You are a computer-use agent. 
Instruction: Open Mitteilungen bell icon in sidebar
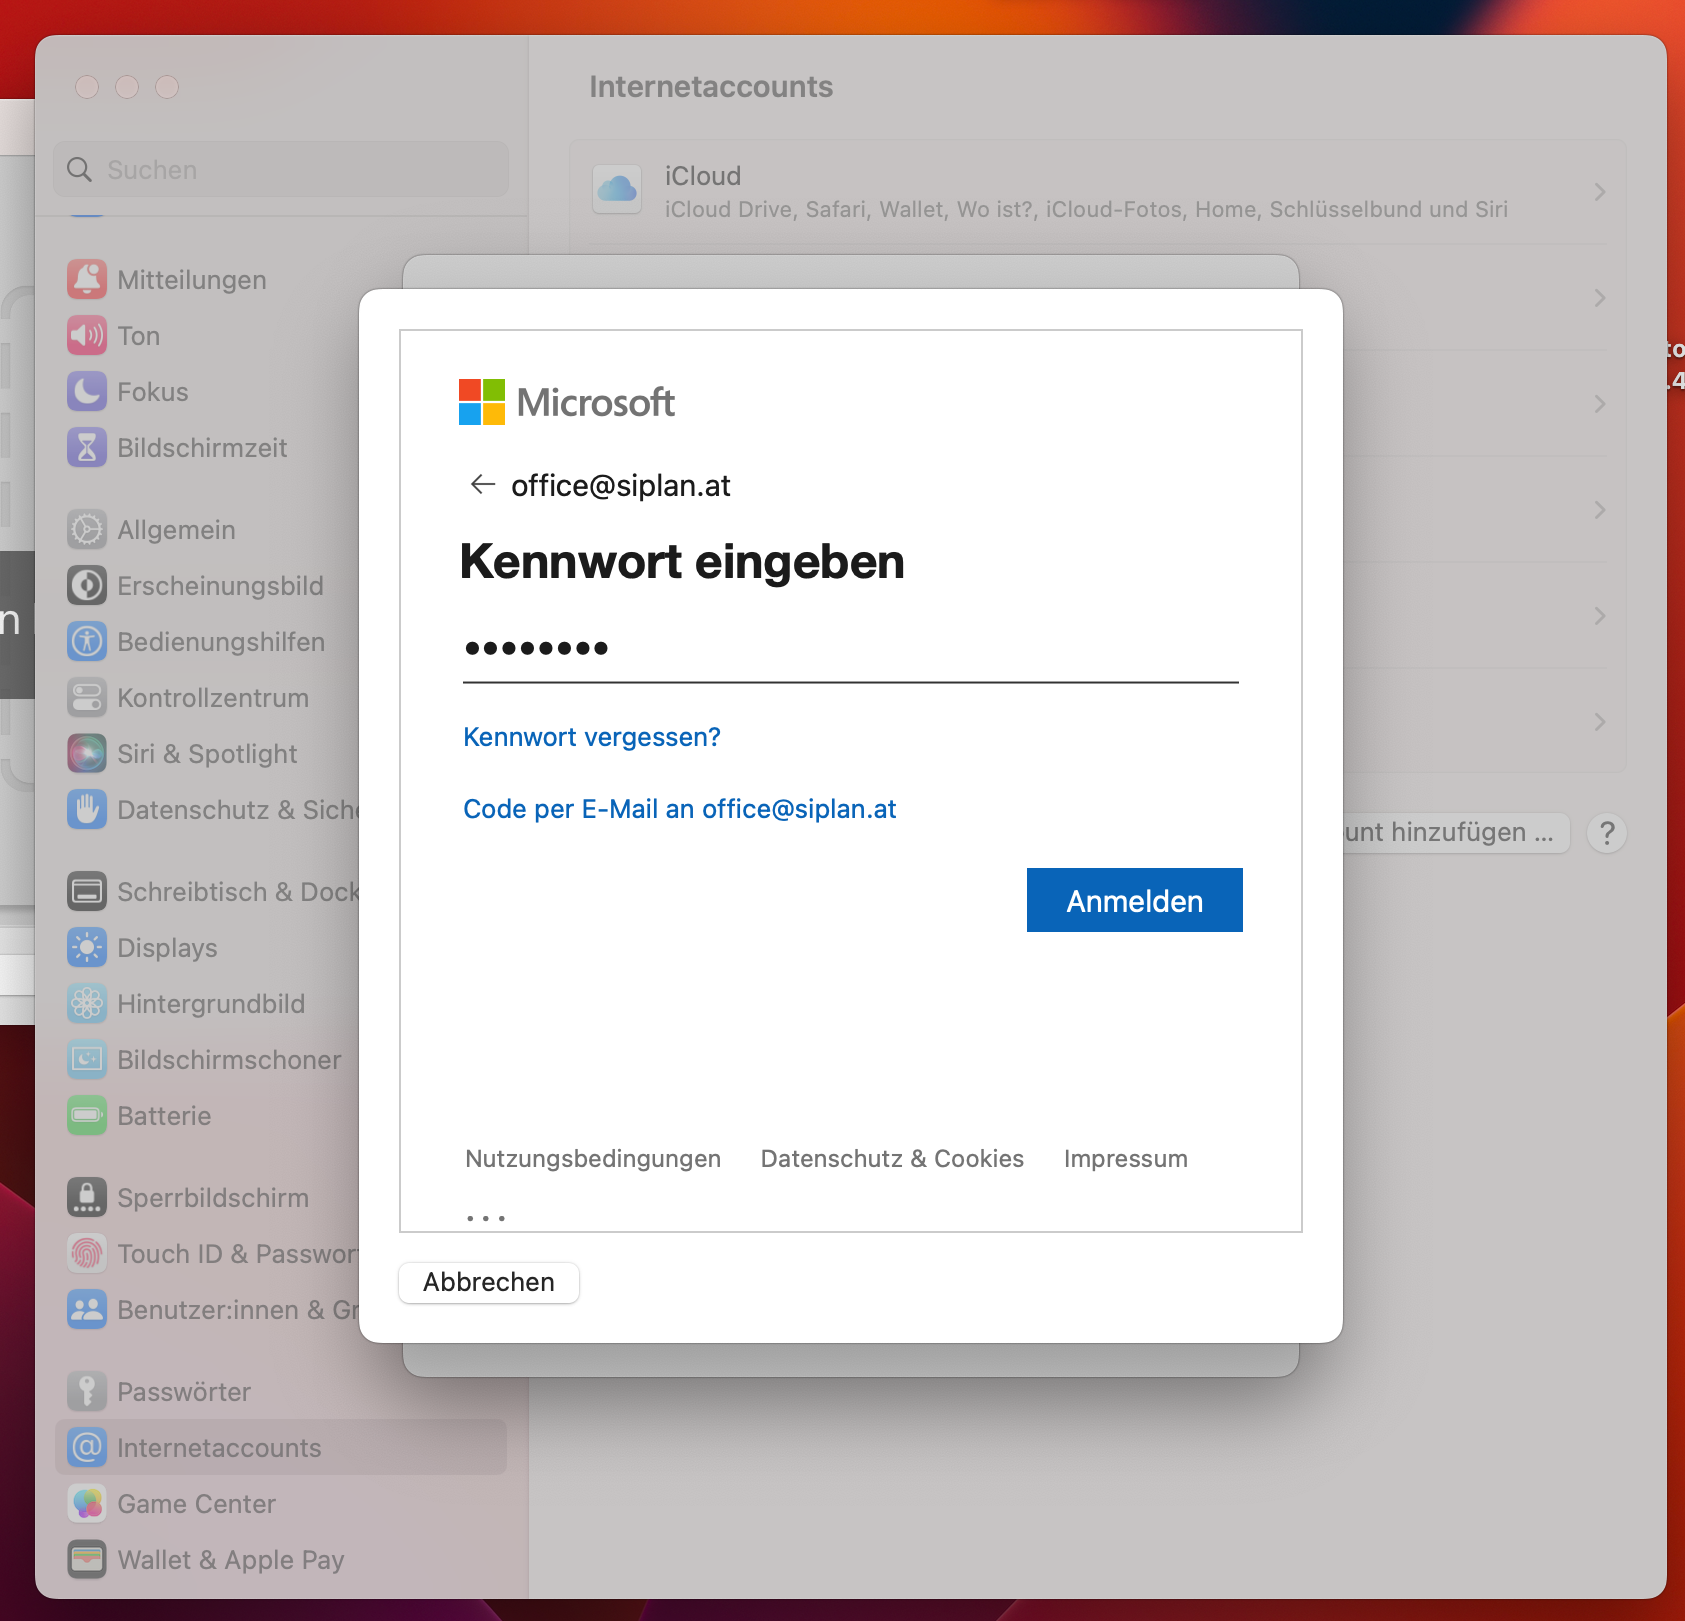point(87,279)
